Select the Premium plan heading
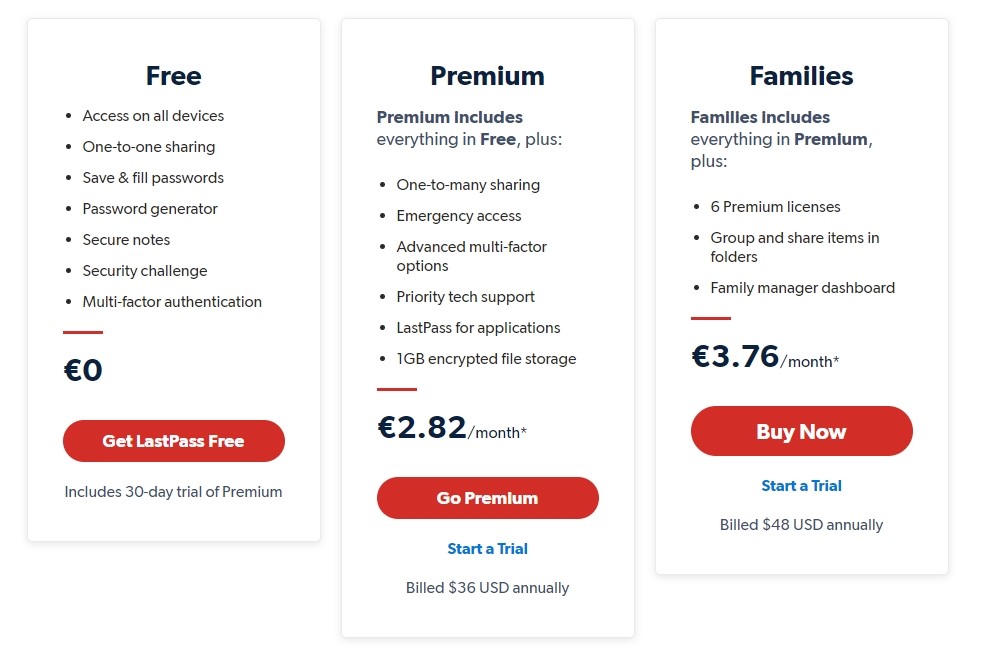The image size is (988, 657). (488, 76)
